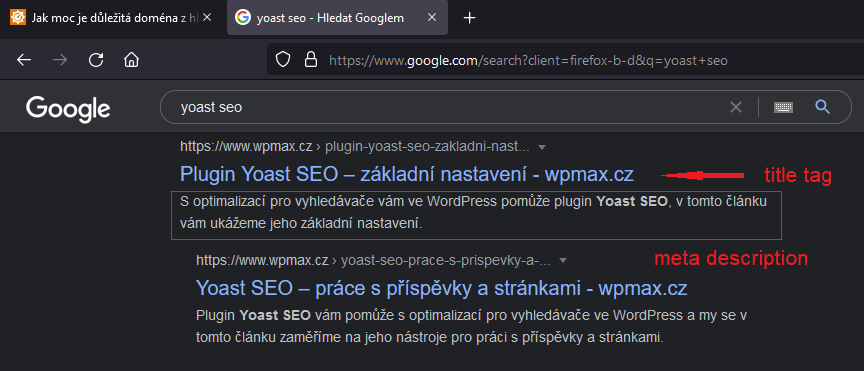Open 'Plugin Yoast SEO – základní nastavení' result

point(407,175)
